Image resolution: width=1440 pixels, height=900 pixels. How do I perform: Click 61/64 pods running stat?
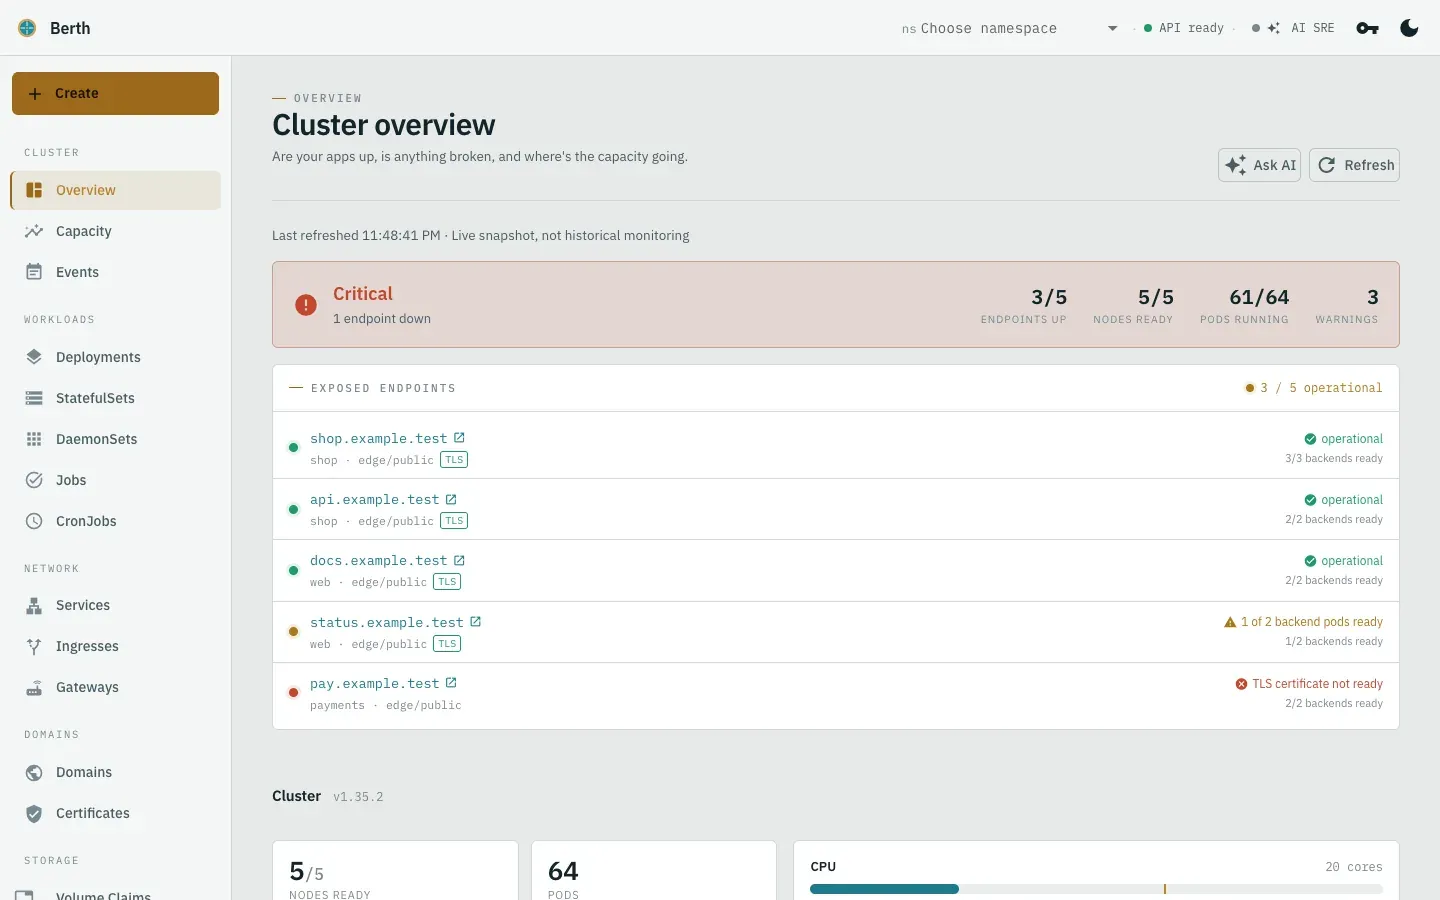pos(1244,305)
